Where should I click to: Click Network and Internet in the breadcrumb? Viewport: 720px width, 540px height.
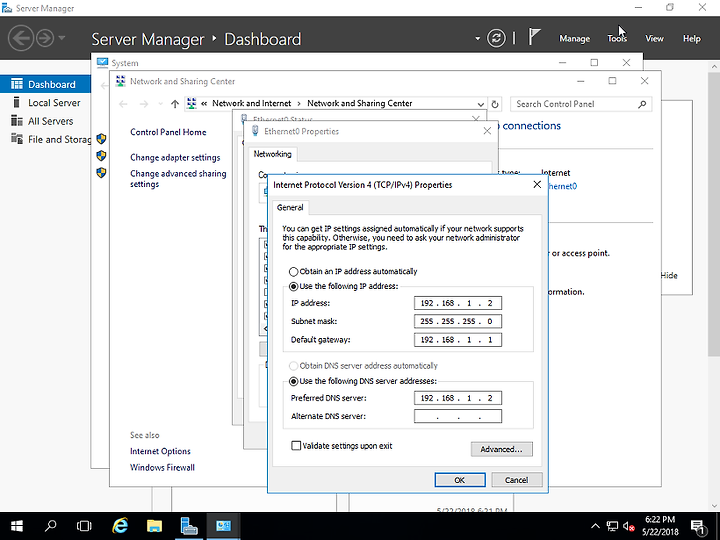tap(251, 103)
